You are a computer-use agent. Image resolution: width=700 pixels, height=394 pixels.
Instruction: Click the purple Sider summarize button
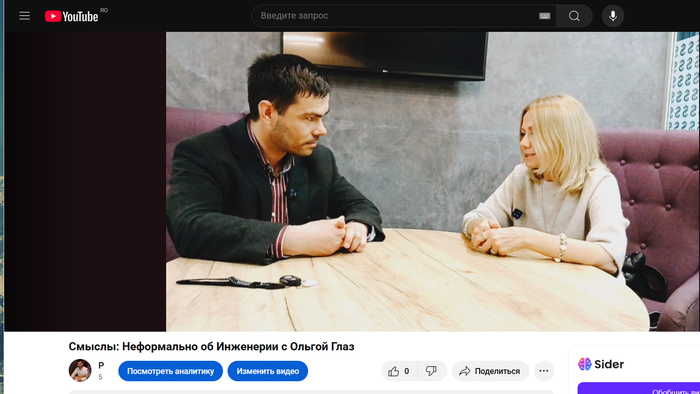pyautogui.click(x=639, y=388)
